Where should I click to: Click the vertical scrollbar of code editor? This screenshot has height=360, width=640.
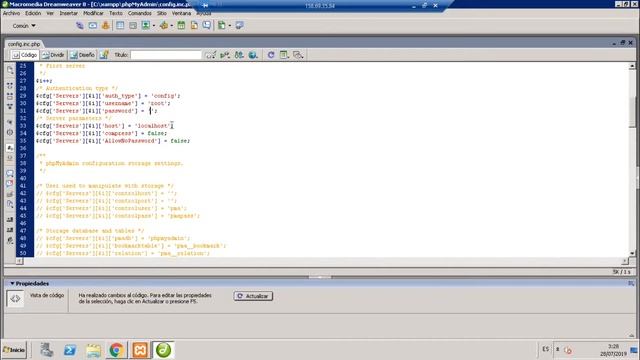click(x=632, y=159)
